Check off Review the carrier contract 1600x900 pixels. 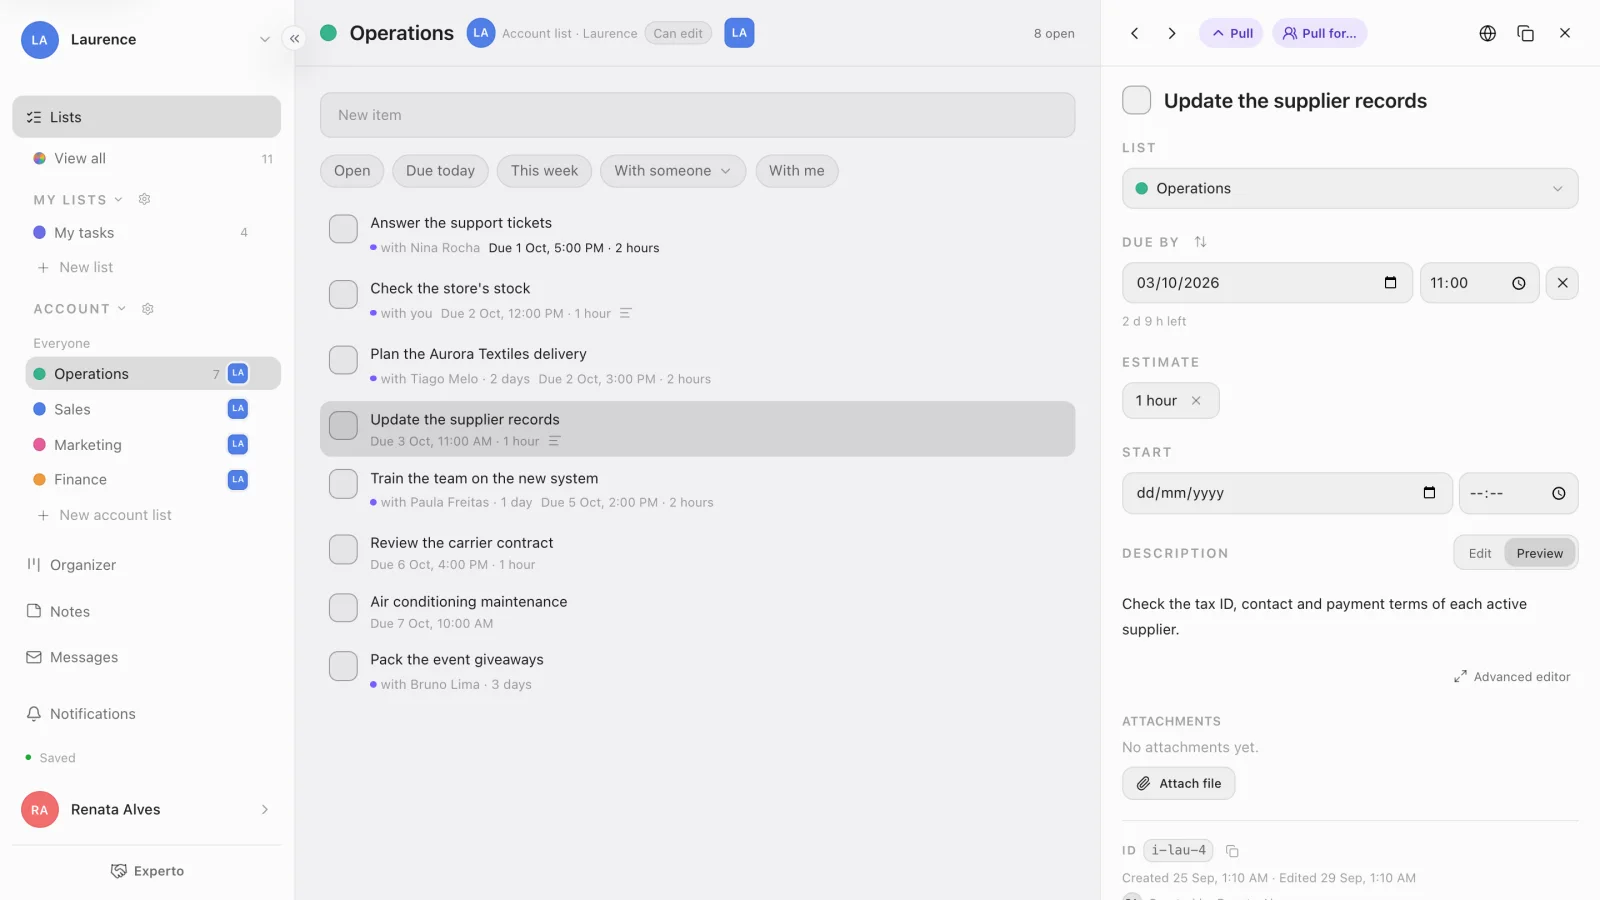click(x=343, y=549)
